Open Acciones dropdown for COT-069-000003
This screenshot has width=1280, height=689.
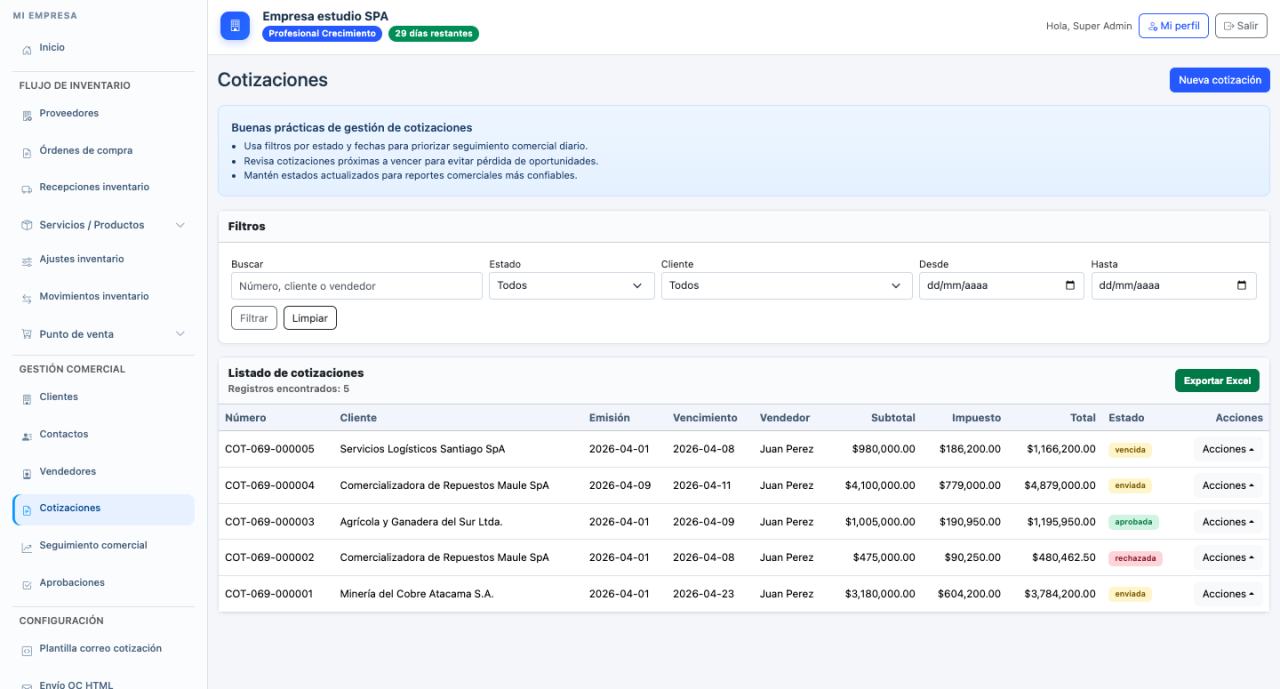[x=1228, y=522]
